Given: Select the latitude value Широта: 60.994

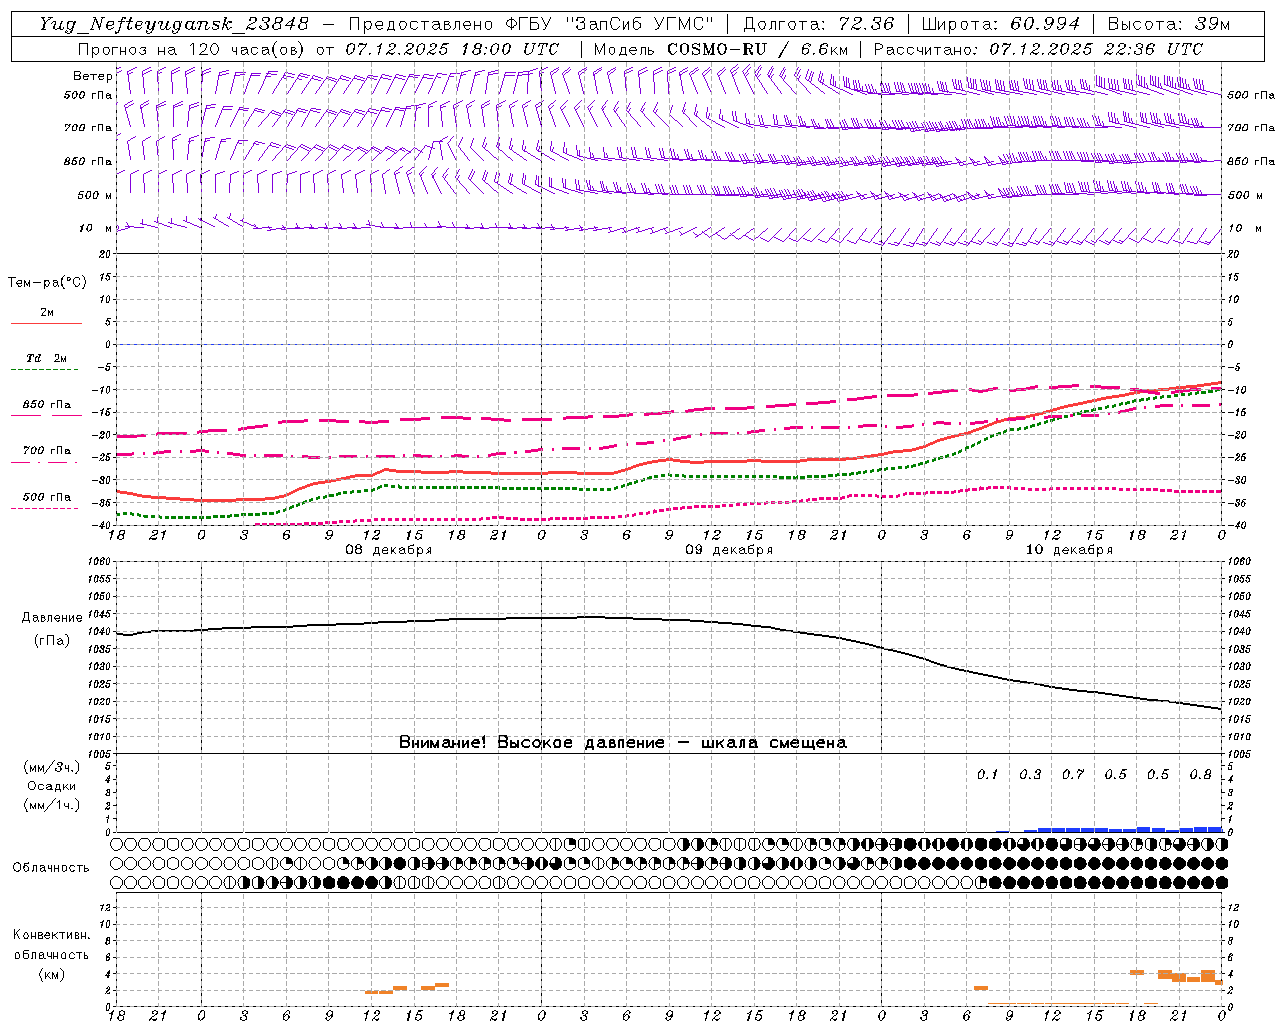Looking at the screenshot, I should tap(1000, 24).
